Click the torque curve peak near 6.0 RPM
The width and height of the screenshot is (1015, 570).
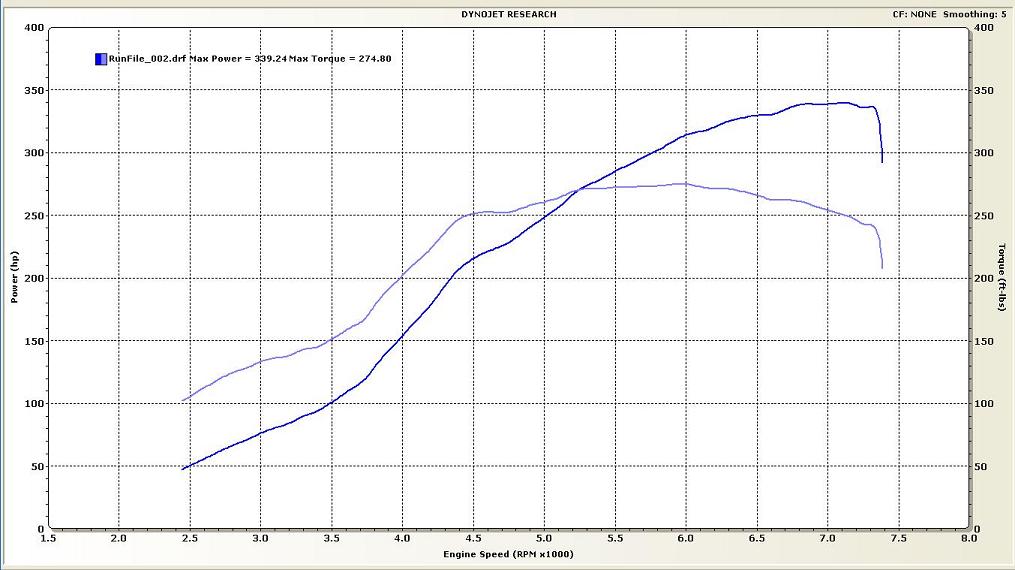pos(682,184)
